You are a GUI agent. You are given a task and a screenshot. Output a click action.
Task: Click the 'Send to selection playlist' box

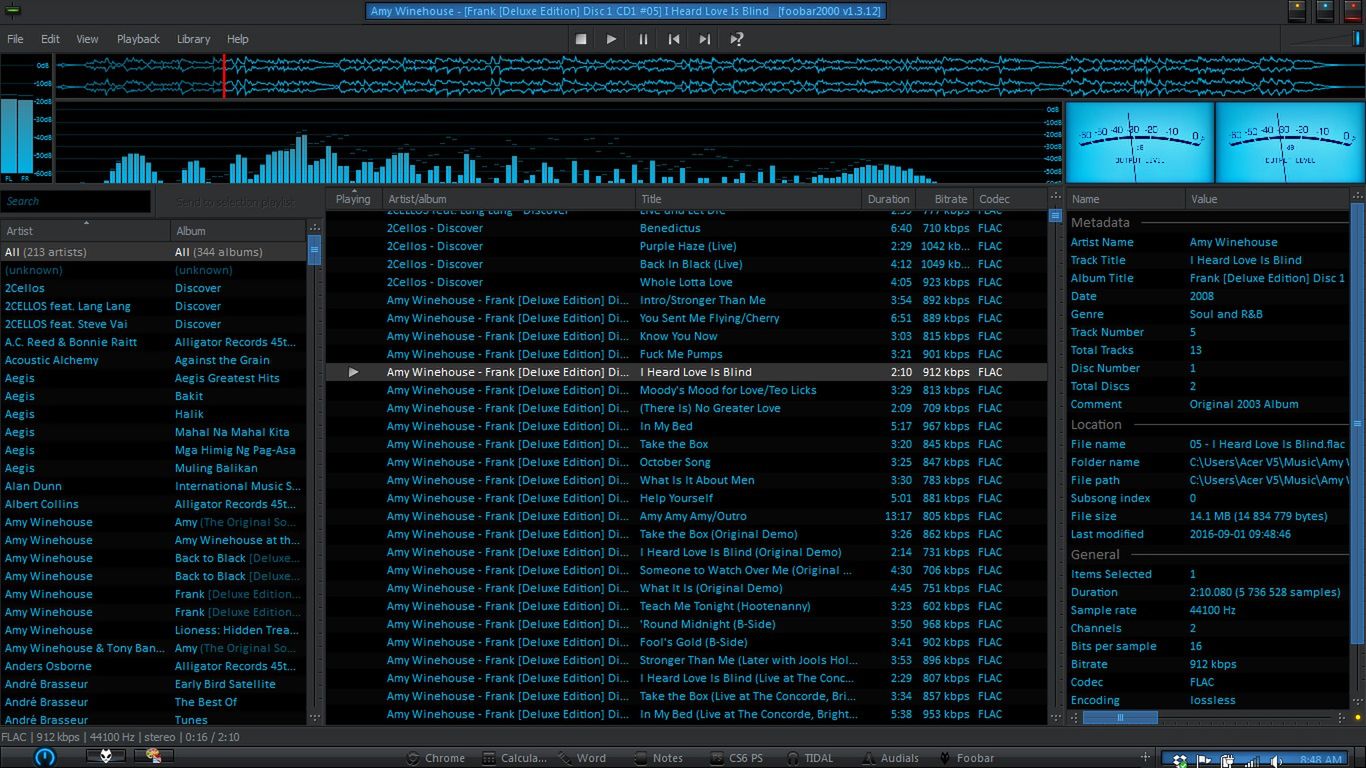coord(237,201)
